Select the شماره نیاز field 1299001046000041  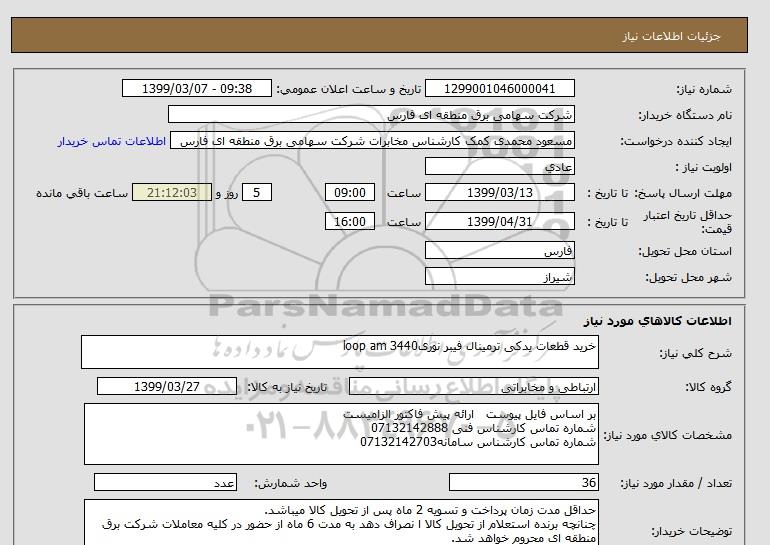pyautogui.click(x=499, y=89)
